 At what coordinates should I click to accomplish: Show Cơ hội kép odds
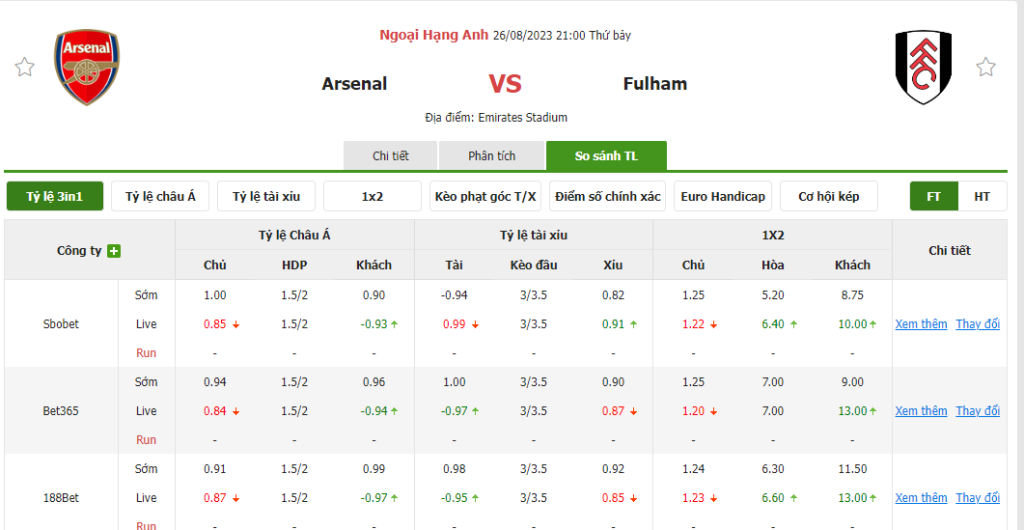[829, 197]
